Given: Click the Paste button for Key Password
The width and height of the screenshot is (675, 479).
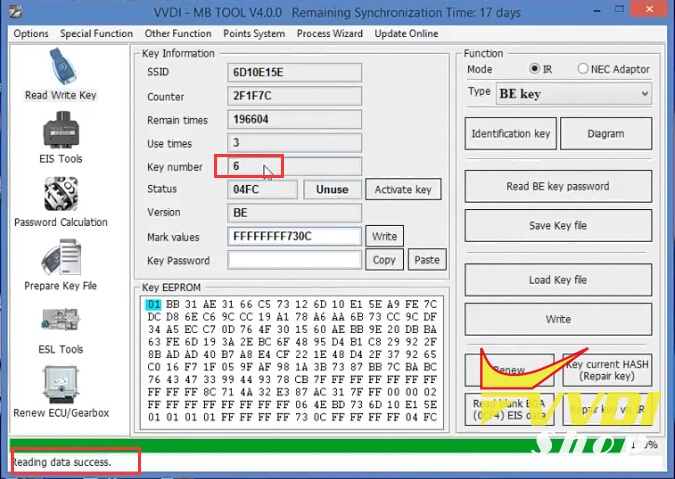Looking at the screenshot, I should 427,260.
